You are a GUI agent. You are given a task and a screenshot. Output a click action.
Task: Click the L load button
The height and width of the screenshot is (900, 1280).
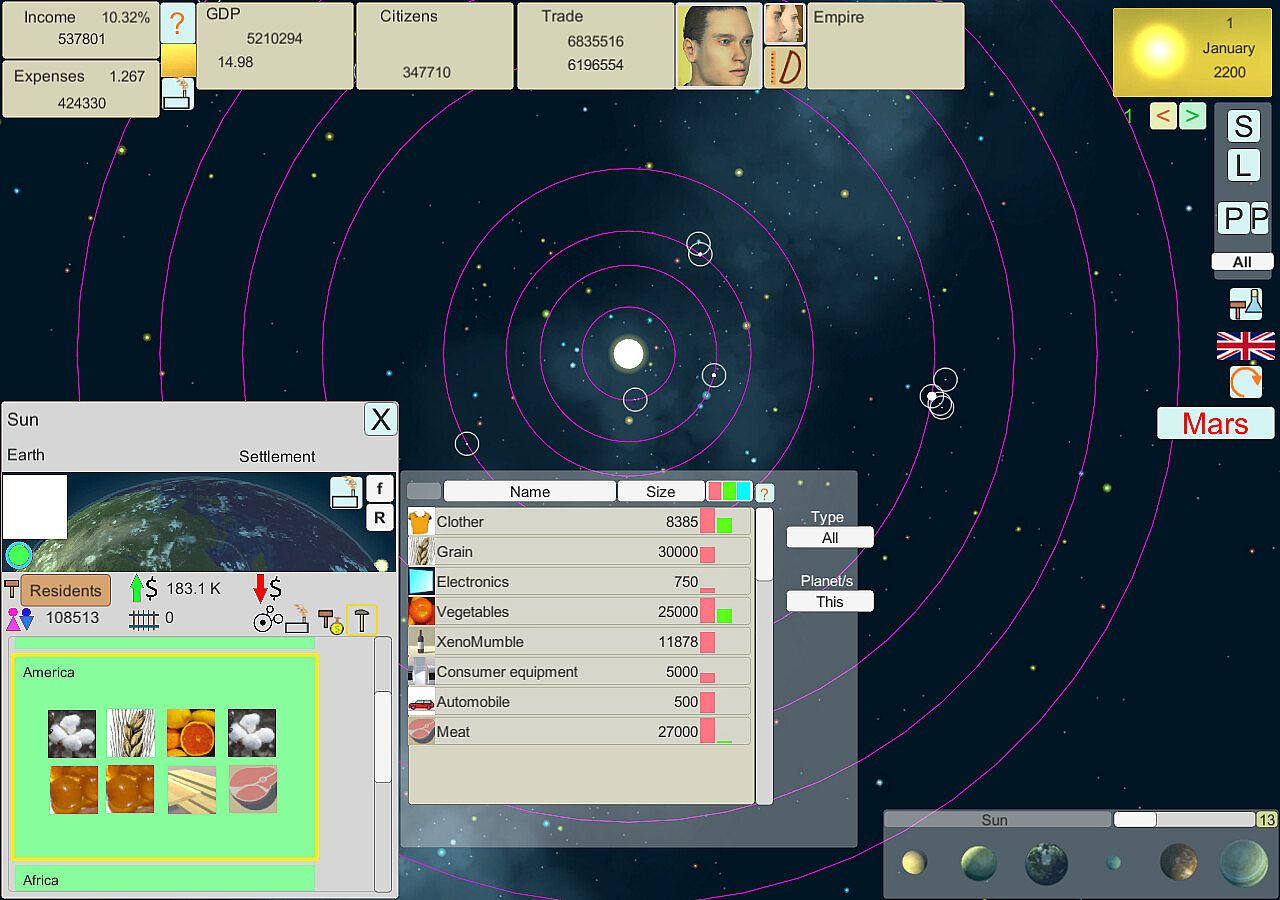tap(1243, 165)
